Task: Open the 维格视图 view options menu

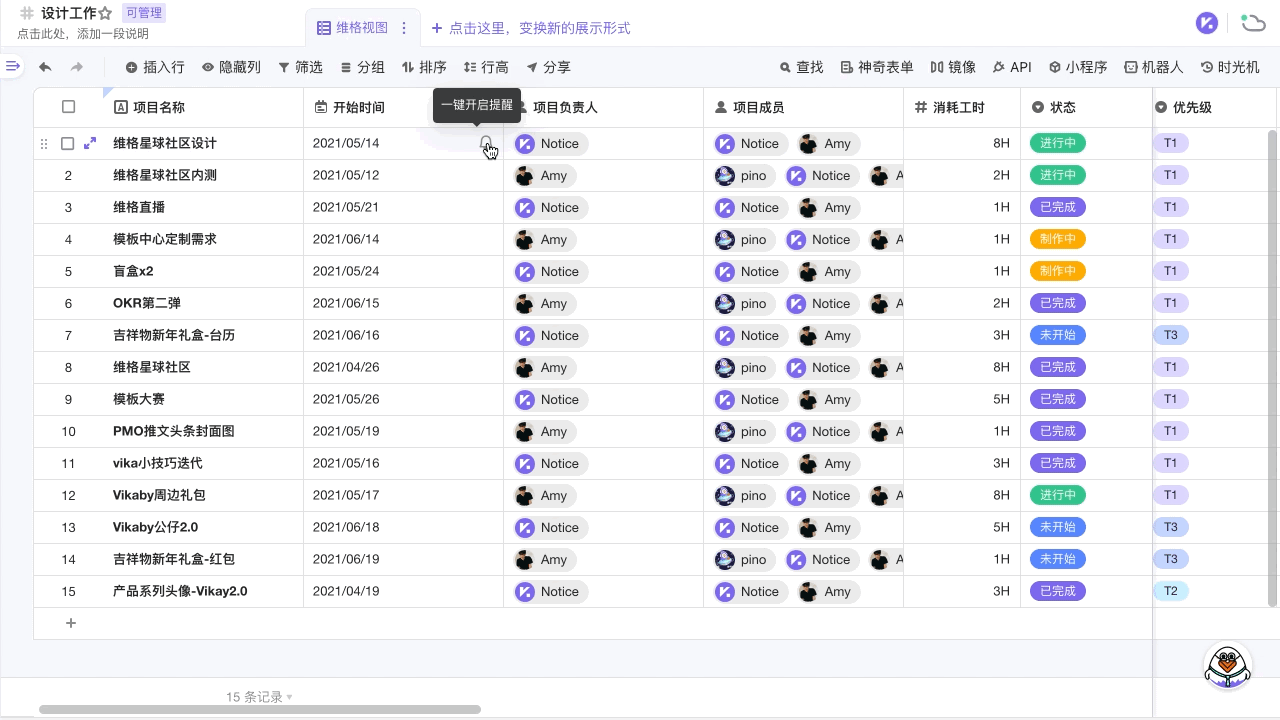Action: 404,28
